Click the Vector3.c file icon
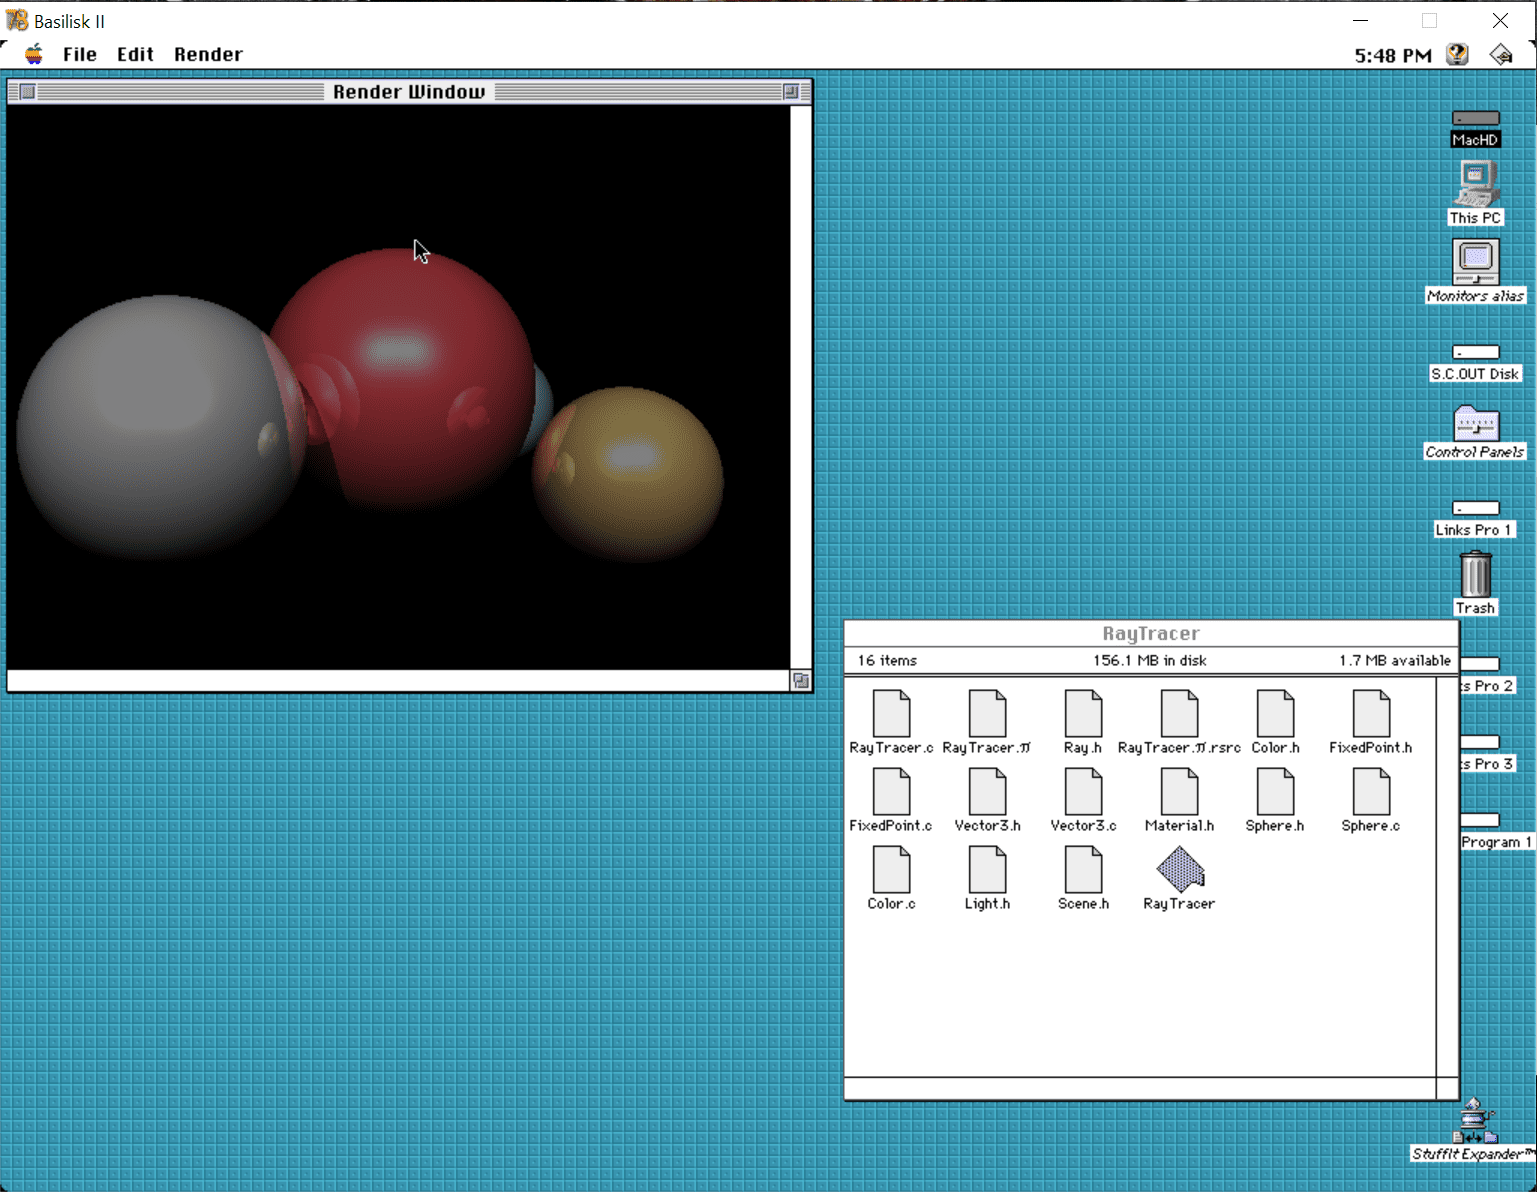Viewport: 1537px width, 1192px height. click(1083, 792)
